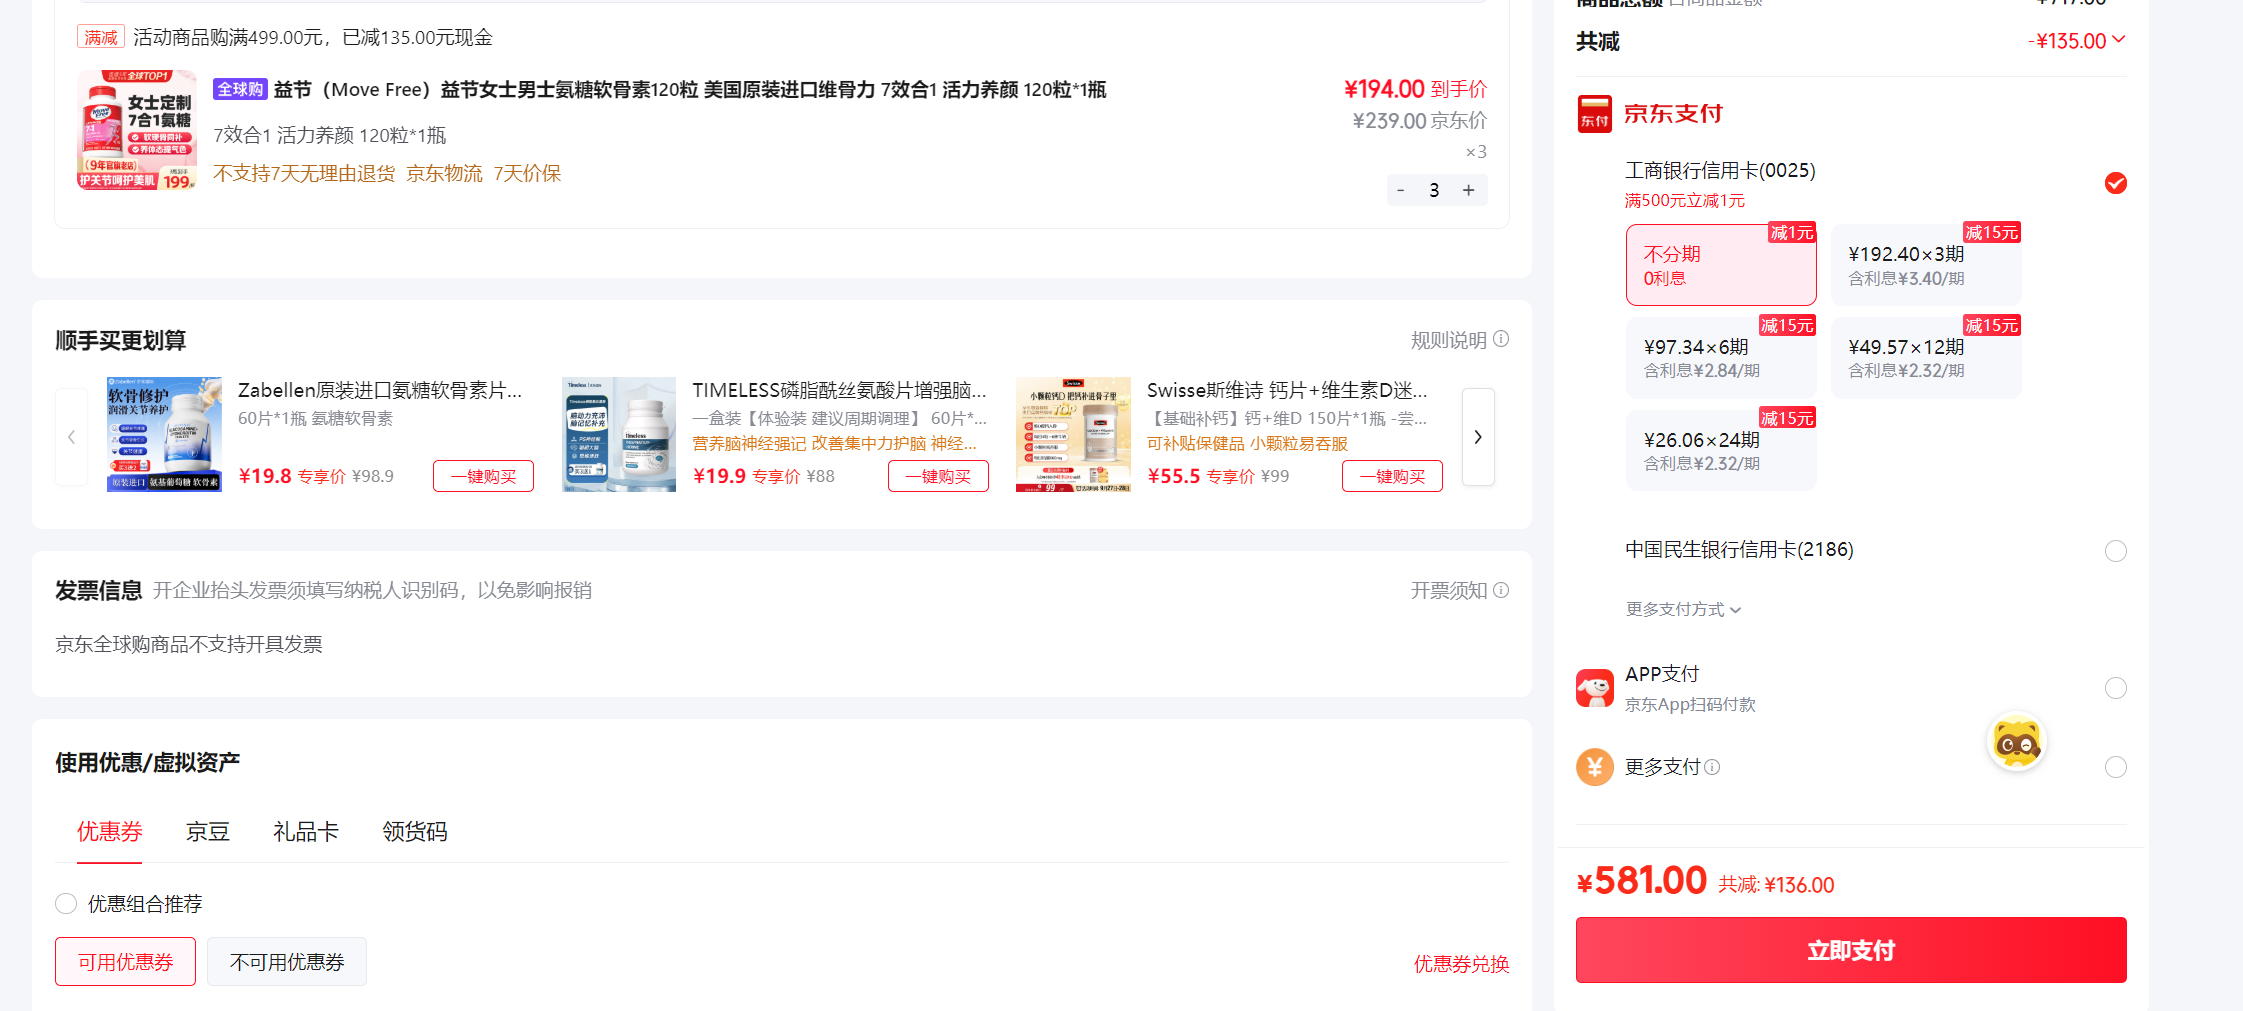This screenshot has width=2243, height=1011.
Task: Expand 更多支付方式 dropdown
Action: pyautogui.click(x=1683, y=609)
